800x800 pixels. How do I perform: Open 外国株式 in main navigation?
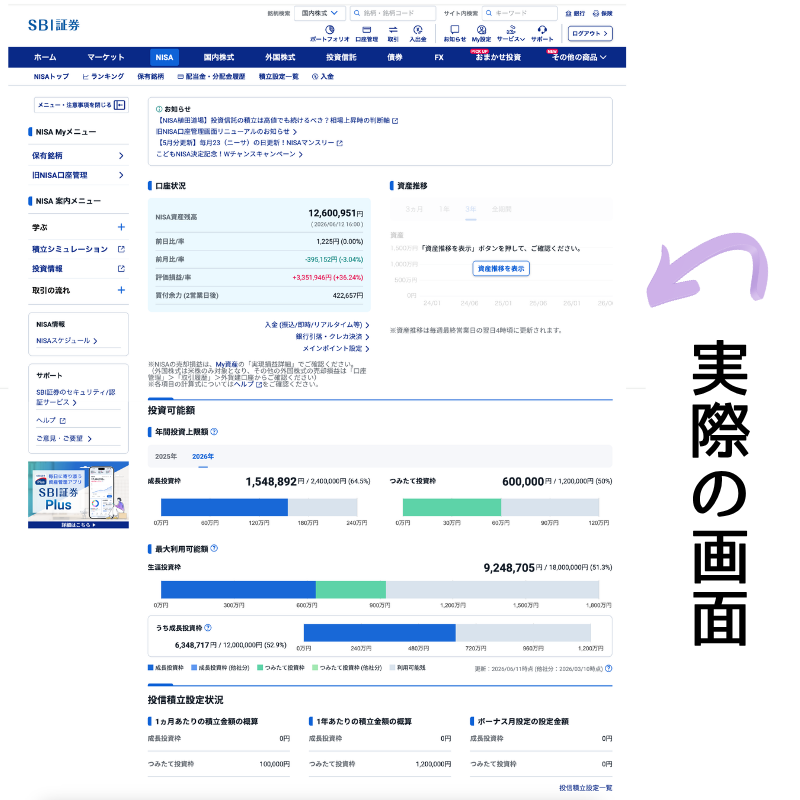[x=280, y=57]
